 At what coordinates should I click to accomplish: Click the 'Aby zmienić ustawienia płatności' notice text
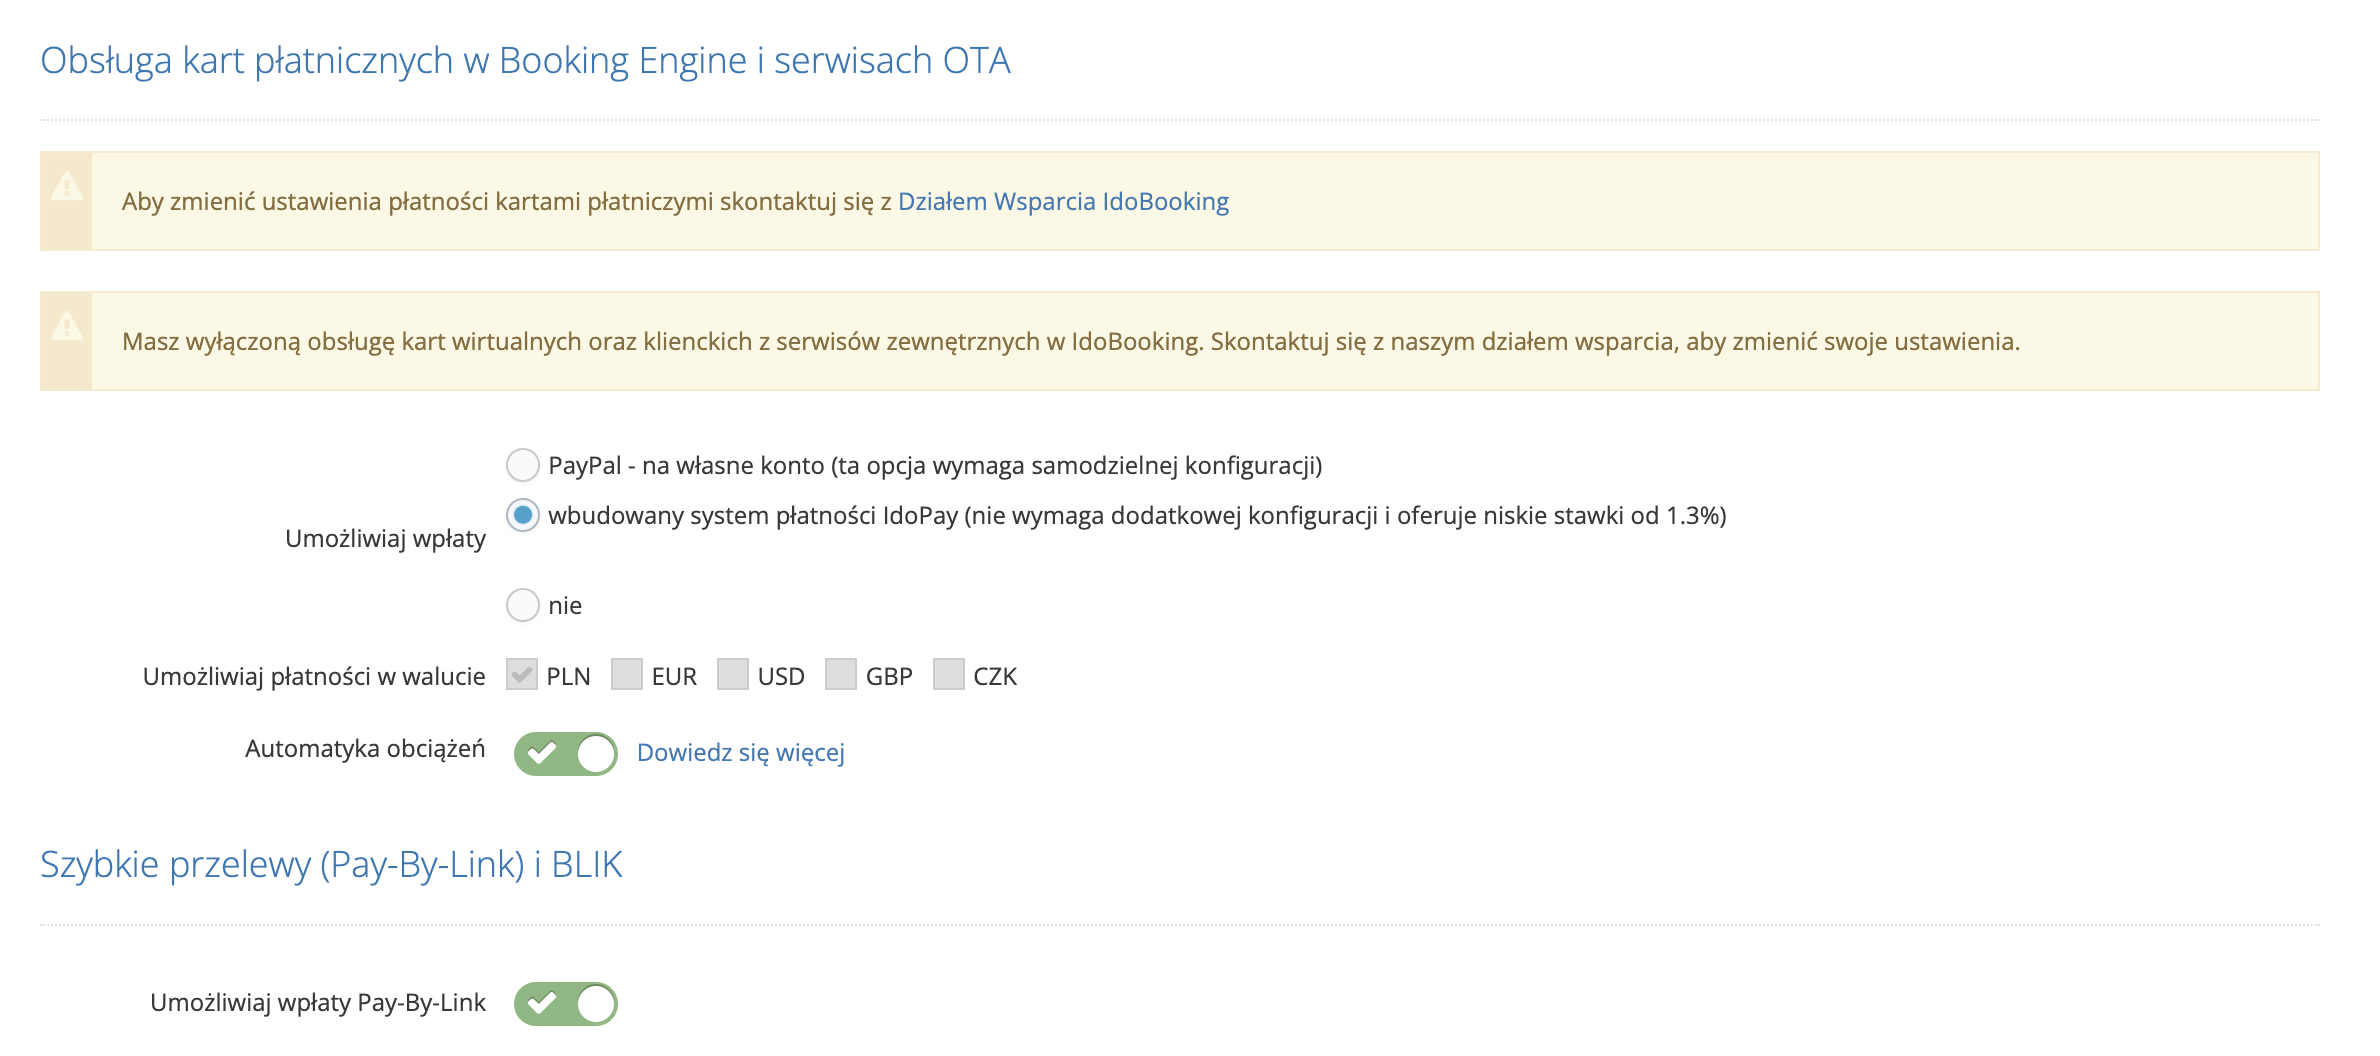click(506, 201)
